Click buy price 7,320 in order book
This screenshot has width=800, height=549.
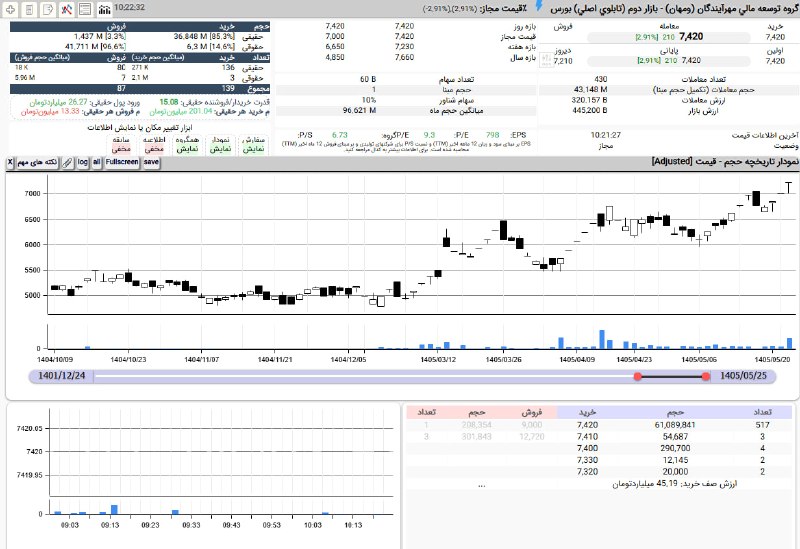pos(587,472)
